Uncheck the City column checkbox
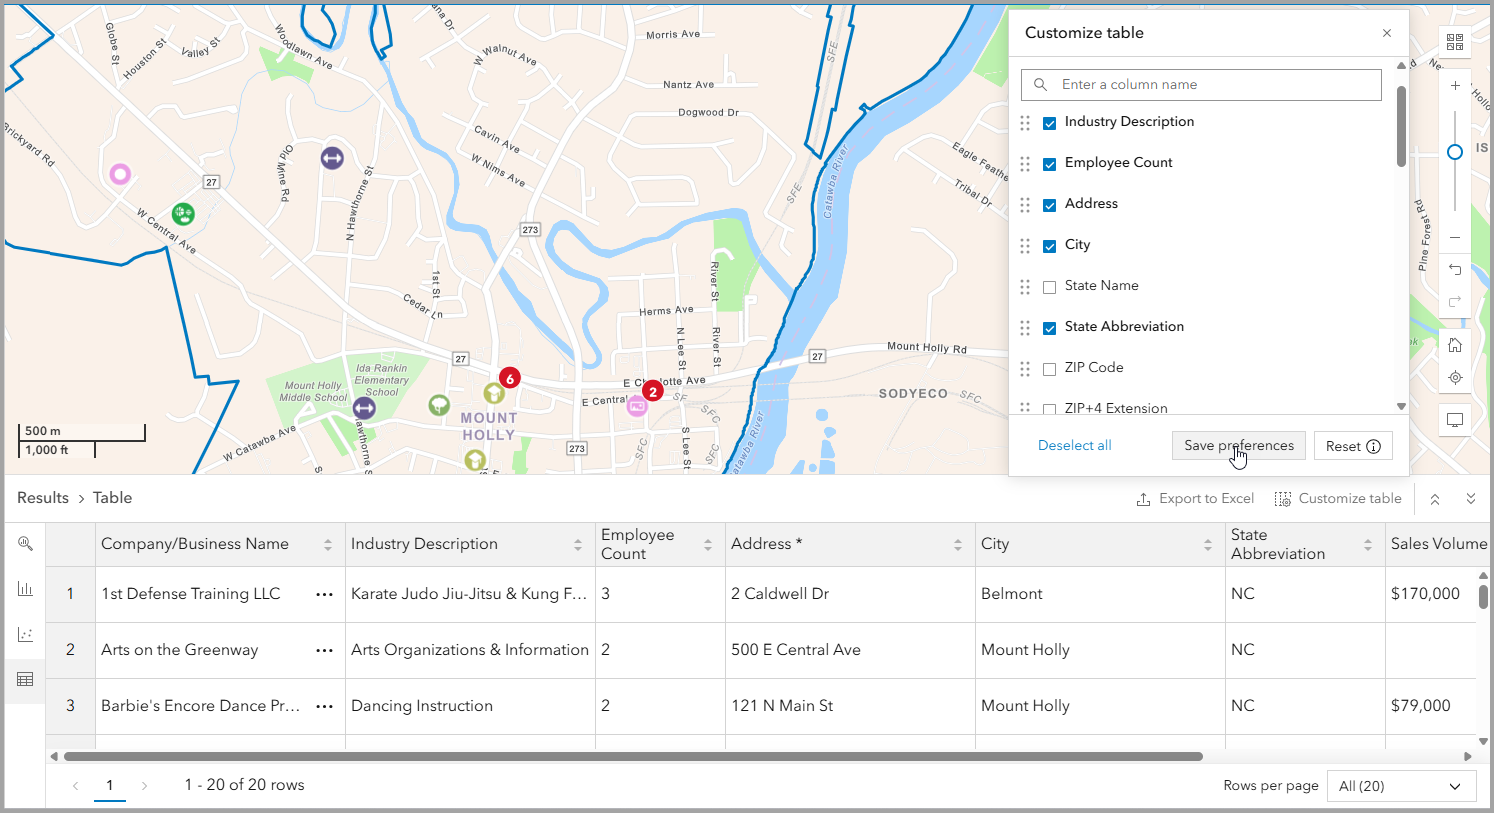 [1049, 246]
